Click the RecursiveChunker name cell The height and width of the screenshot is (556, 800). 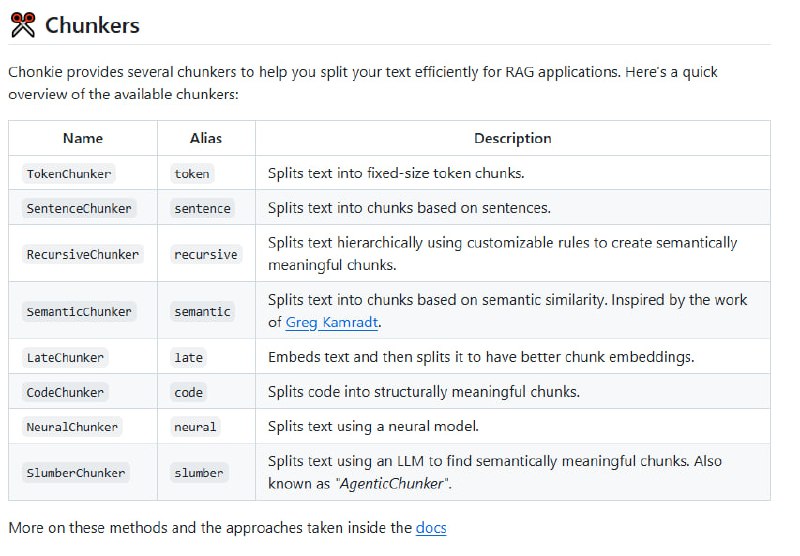point(82,254)
